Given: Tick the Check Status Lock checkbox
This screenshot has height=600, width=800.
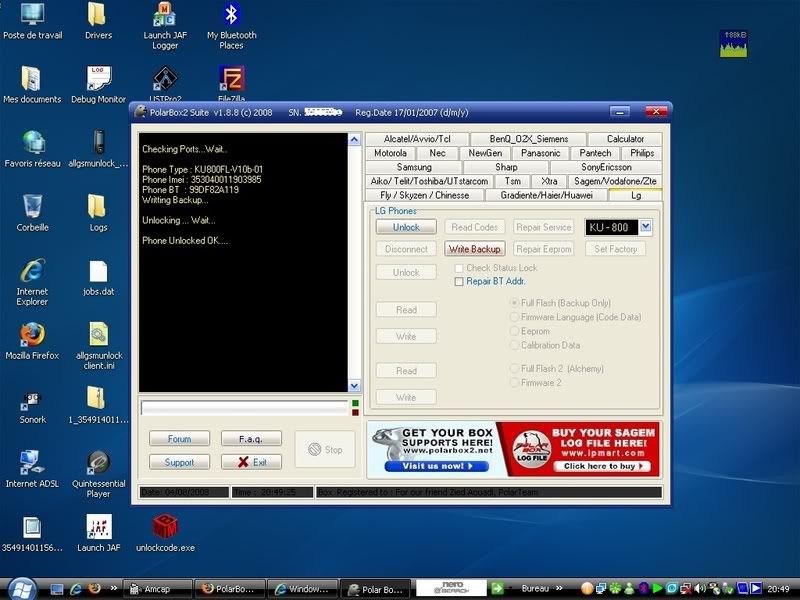Looking at the screenshot, I should [459, 268].
